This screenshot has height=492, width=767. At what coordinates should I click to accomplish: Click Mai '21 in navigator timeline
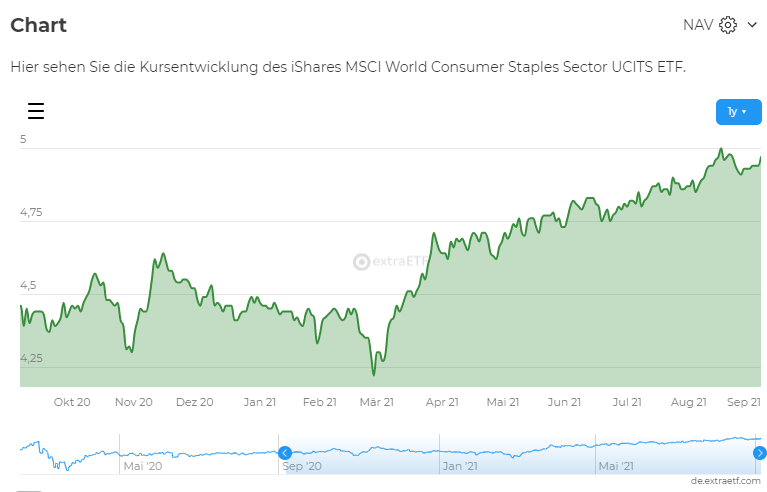pos(617,465)
